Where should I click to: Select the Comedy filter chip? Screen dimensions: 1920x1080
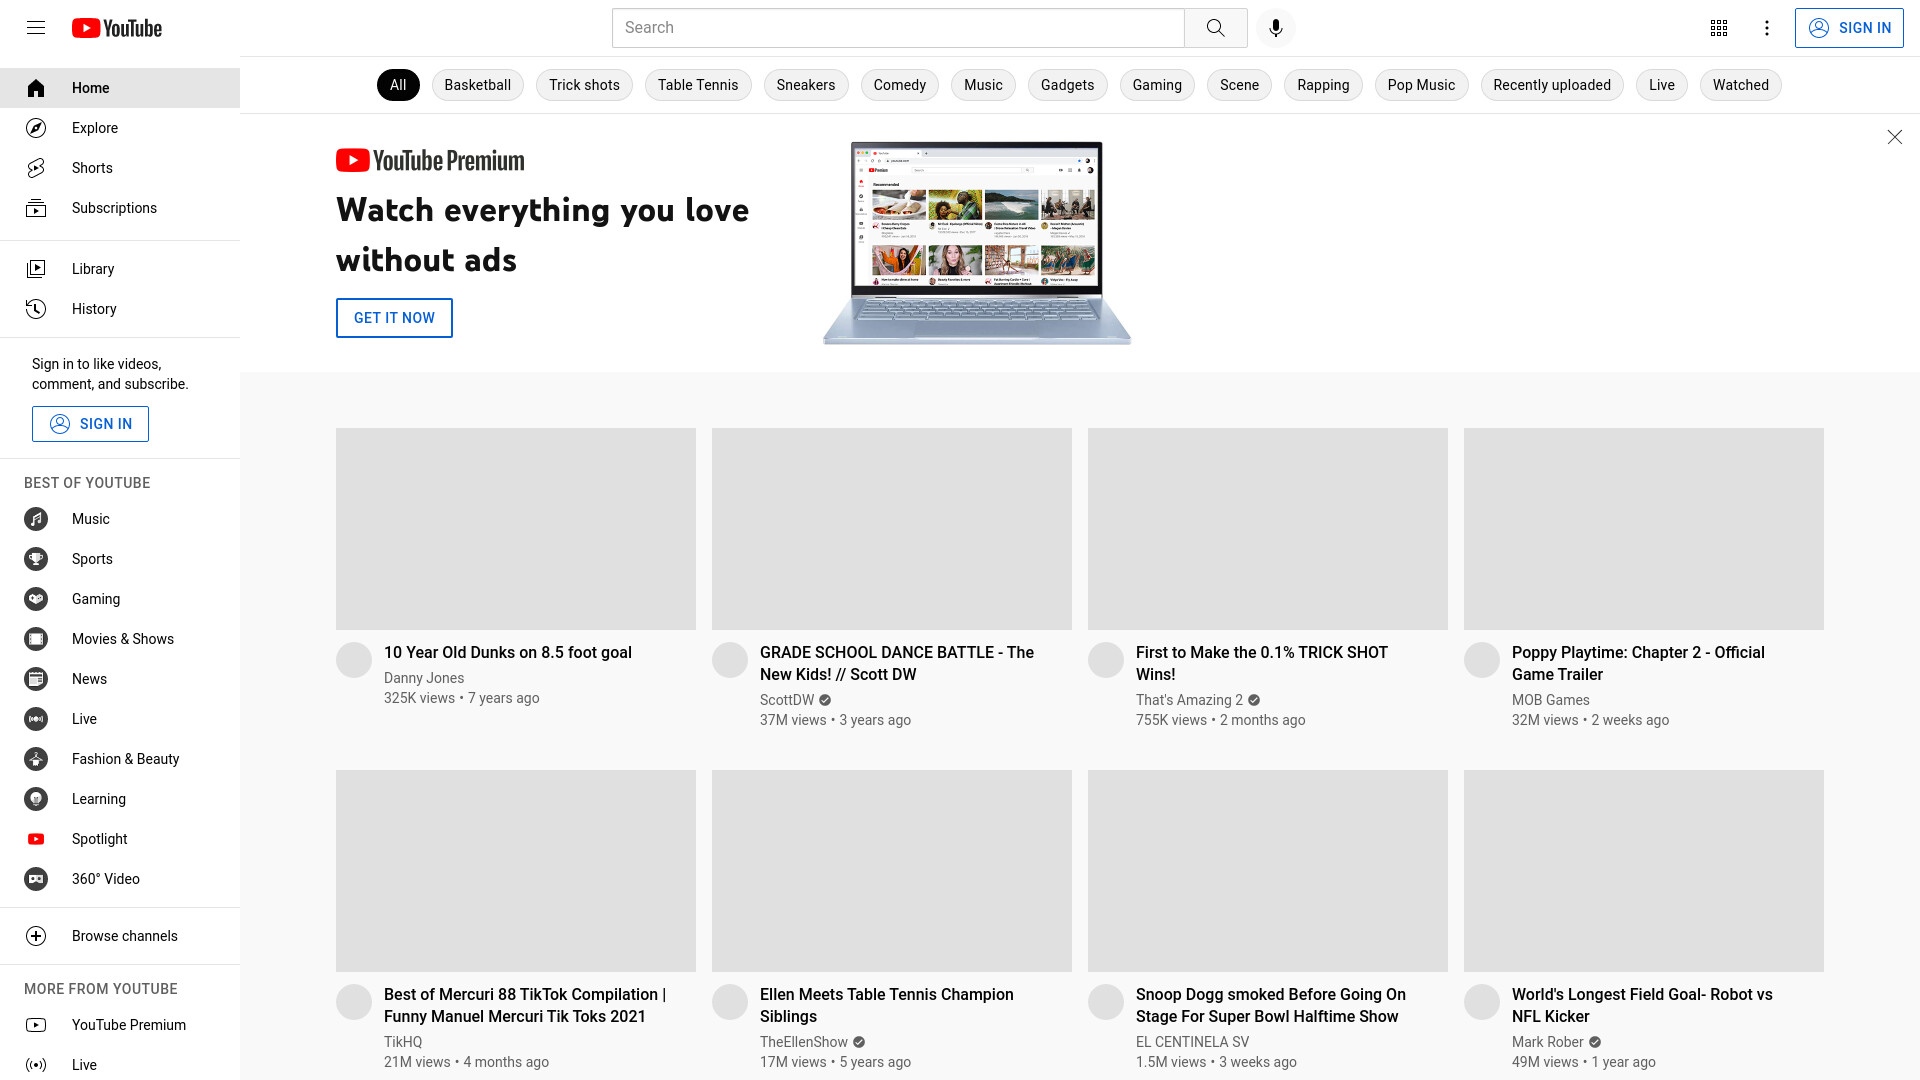pos(900,85)
